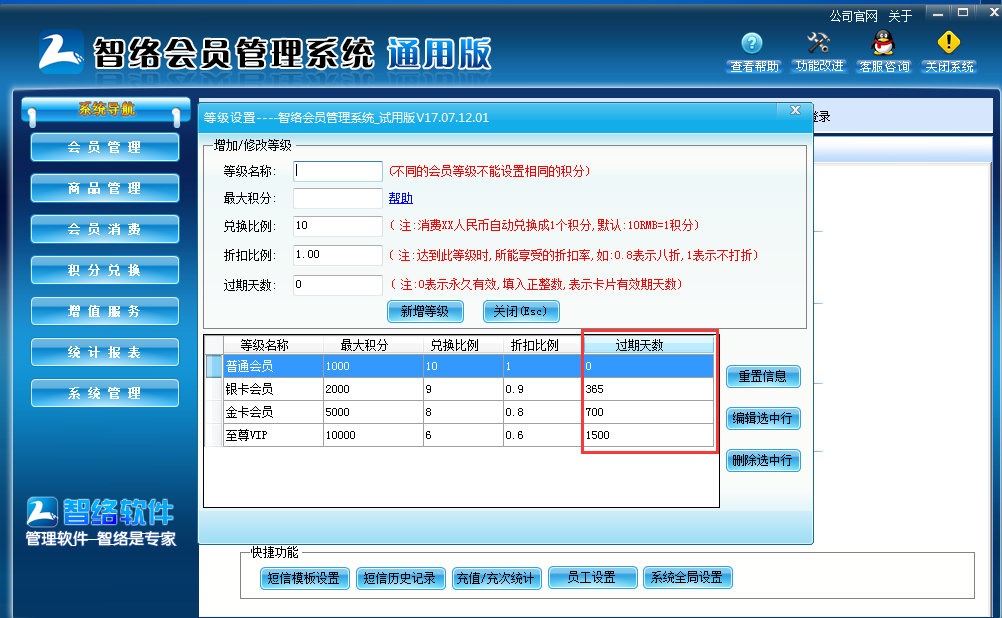
Task: Open the 会员管理 sidebar section
Action: (x=104, y=146)
